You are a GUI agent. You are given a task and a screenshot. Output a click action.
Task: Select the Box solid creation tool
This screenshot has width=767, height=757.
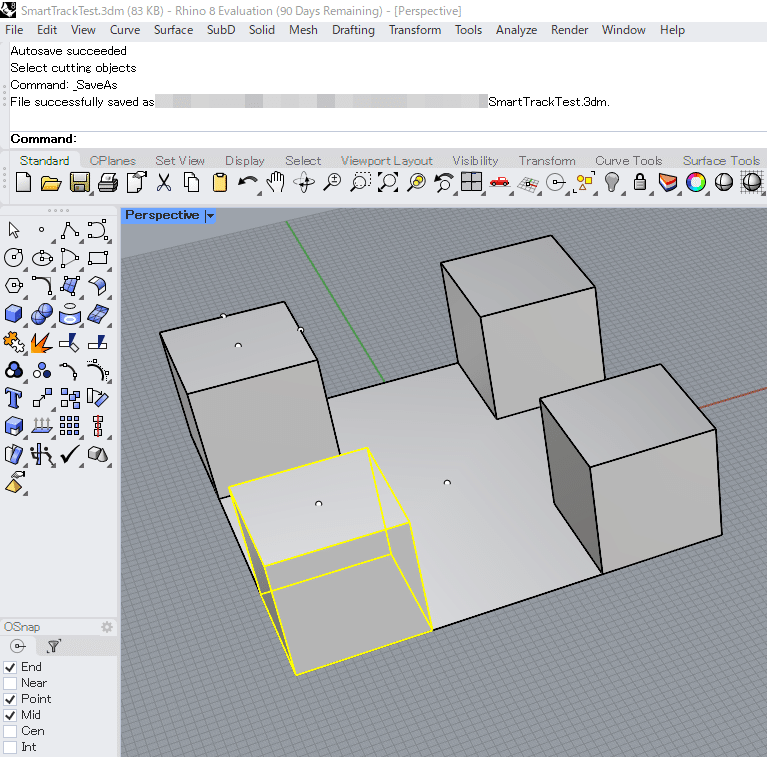coord(14,314)
